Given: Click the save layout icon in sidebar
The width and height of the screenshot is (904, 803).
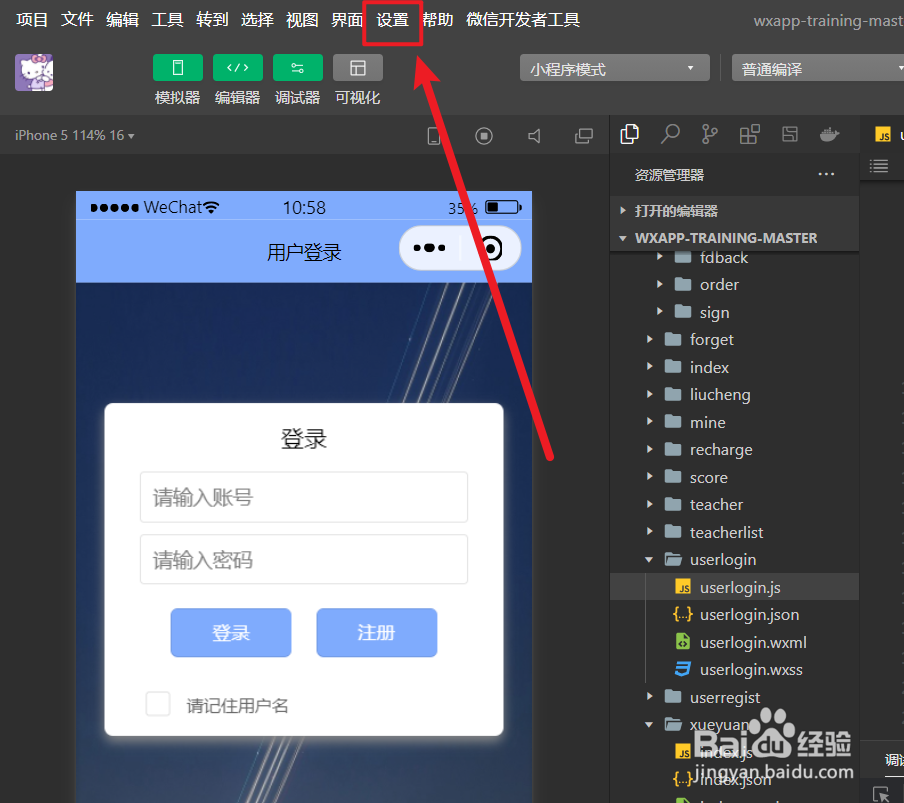Looking at the screenshot, I should tap(790, 134).
